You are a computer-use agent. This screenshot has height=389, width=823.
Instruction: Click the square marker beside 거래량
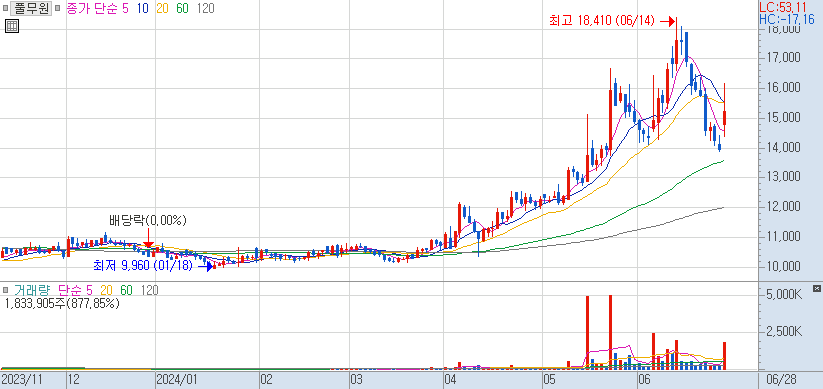click(5, 290)
